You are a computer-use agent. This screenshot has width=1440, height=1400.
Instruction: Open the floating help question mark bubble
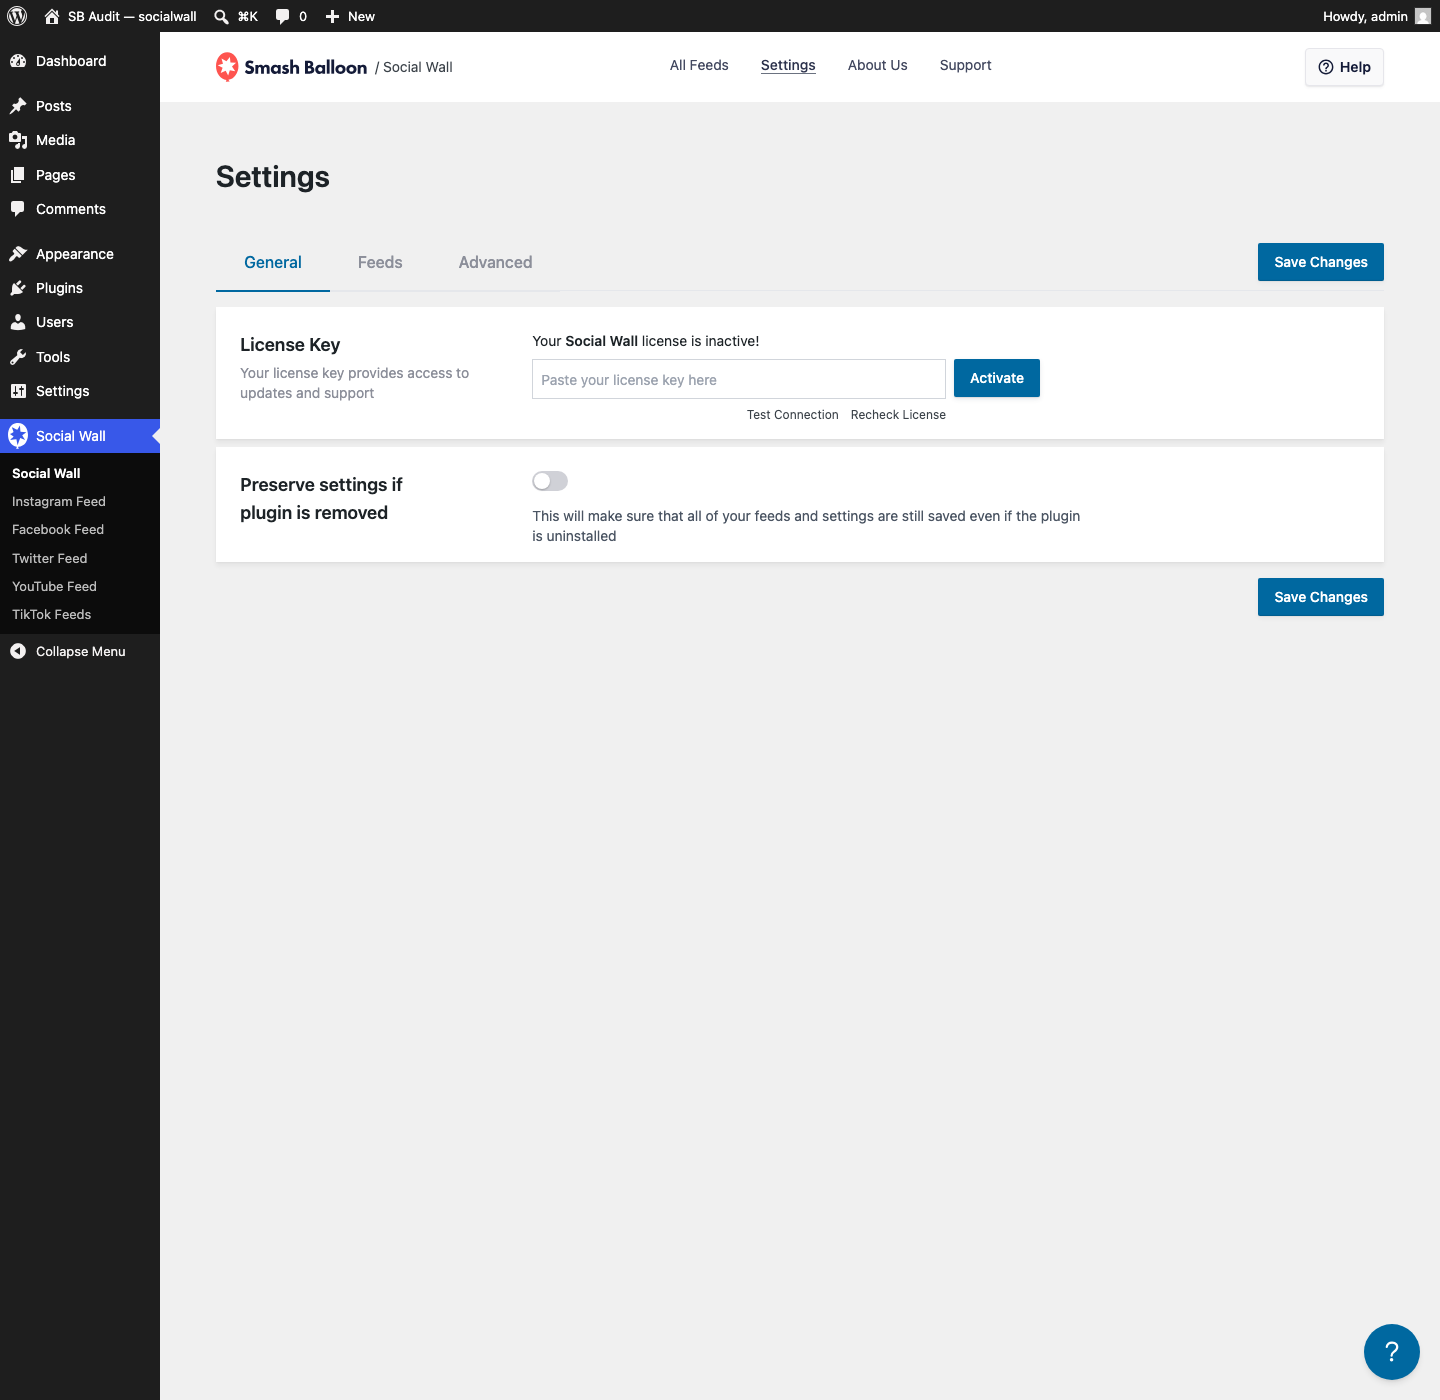tap(1392, 1352)
